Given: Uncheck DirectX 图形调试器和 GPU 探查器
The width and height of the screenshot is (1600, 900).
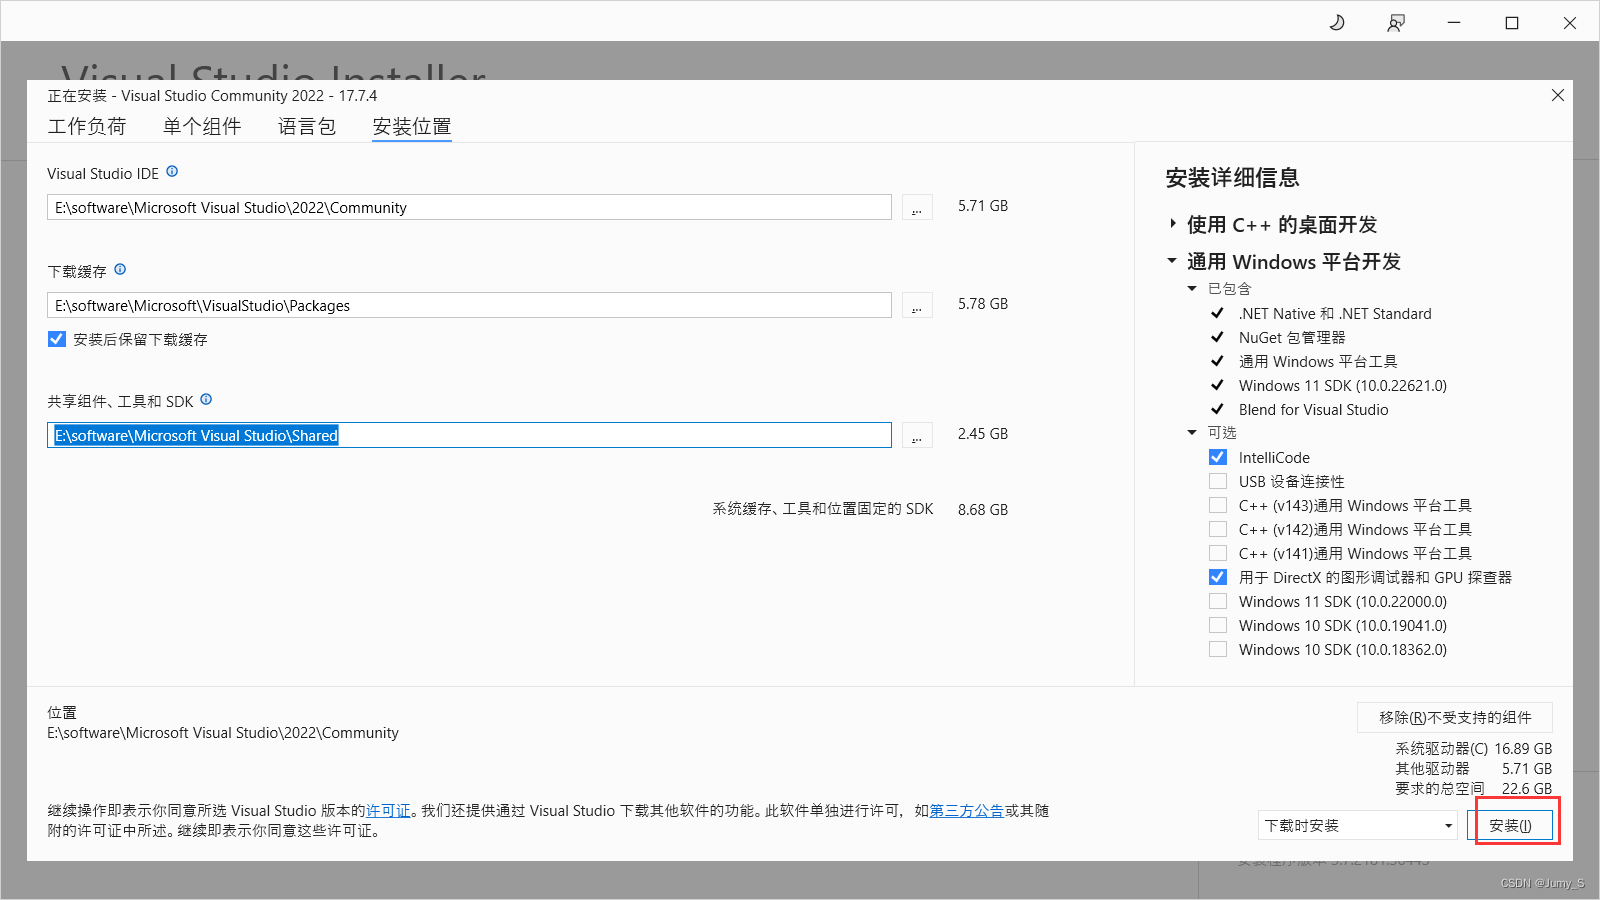Looking at the screenshot, I should click(1218, 577).
